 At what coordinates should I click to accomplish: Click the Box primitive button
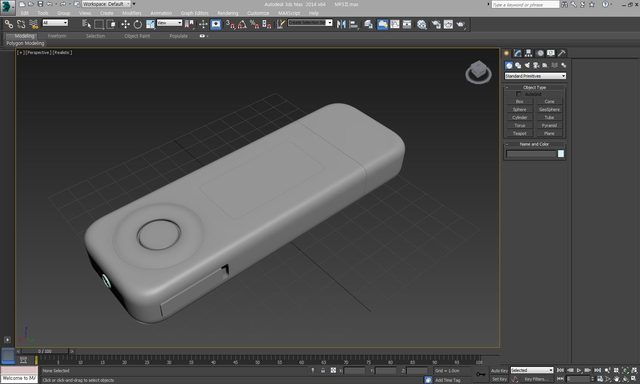coord(519,102)
